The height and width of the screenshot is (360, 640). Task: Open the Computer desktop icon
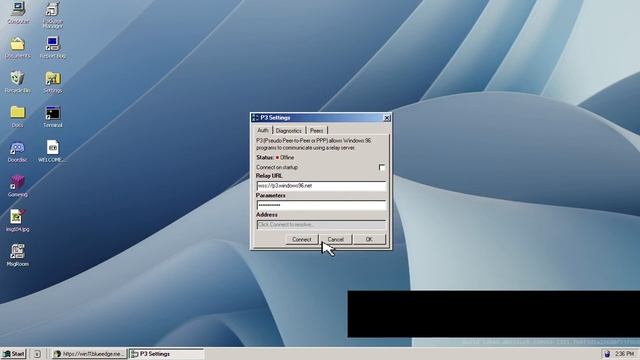pyautogui.click(x=18, y=12)
